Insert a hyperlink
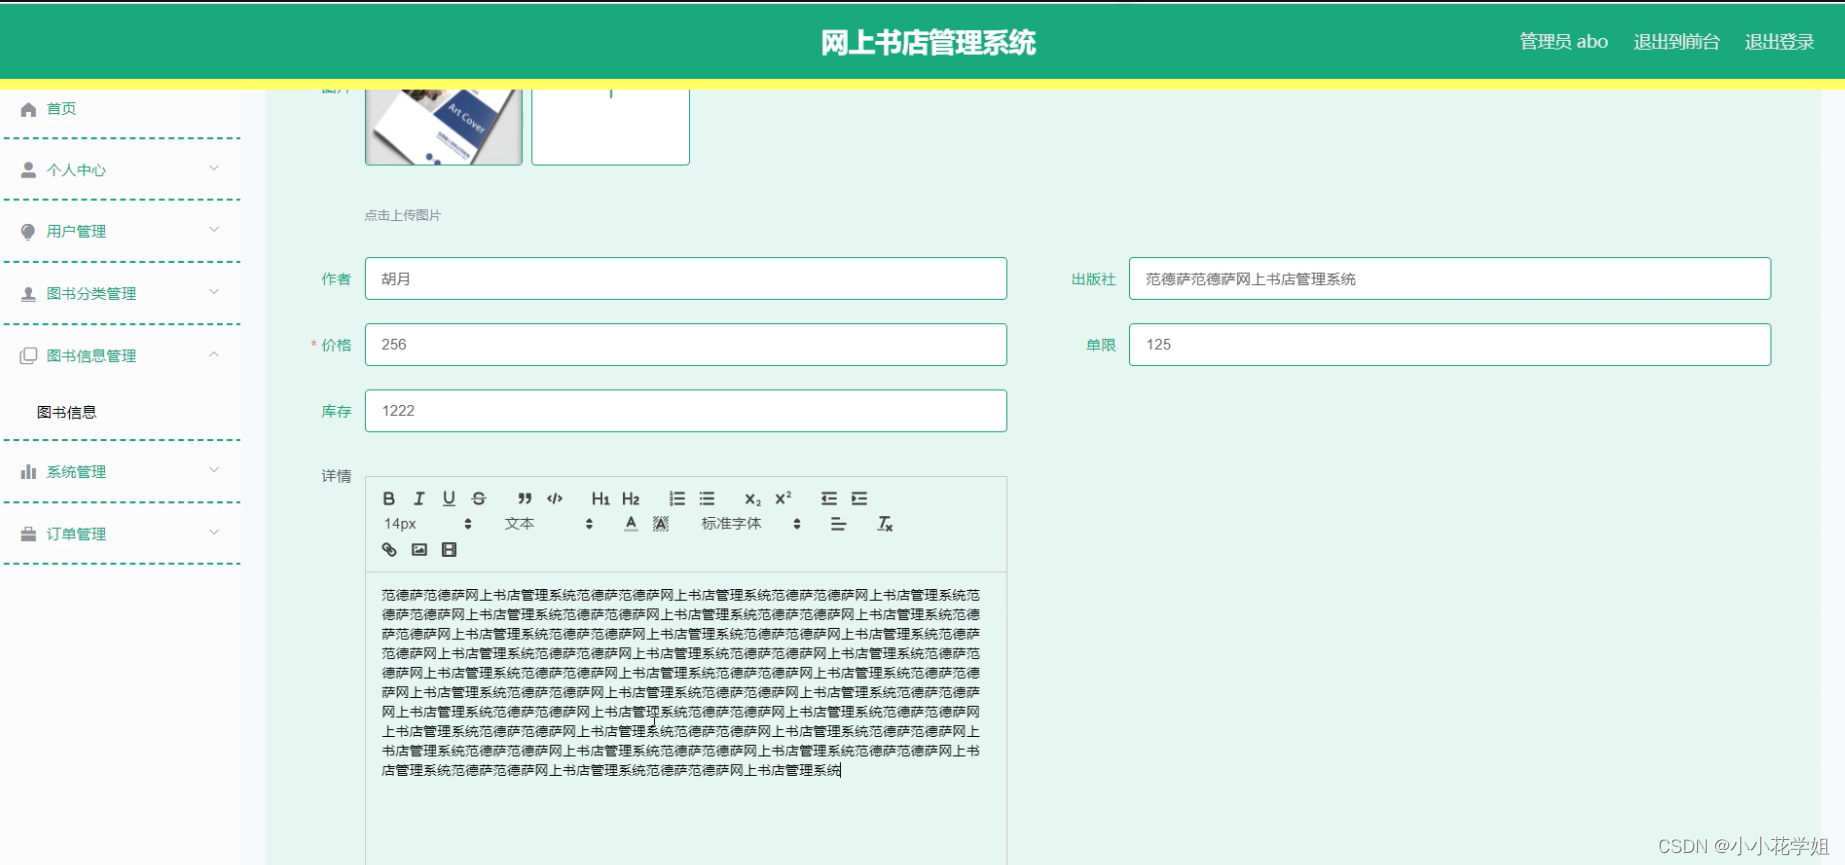The width and height of the screenshot is (1845, 865). tap(389, 549)
